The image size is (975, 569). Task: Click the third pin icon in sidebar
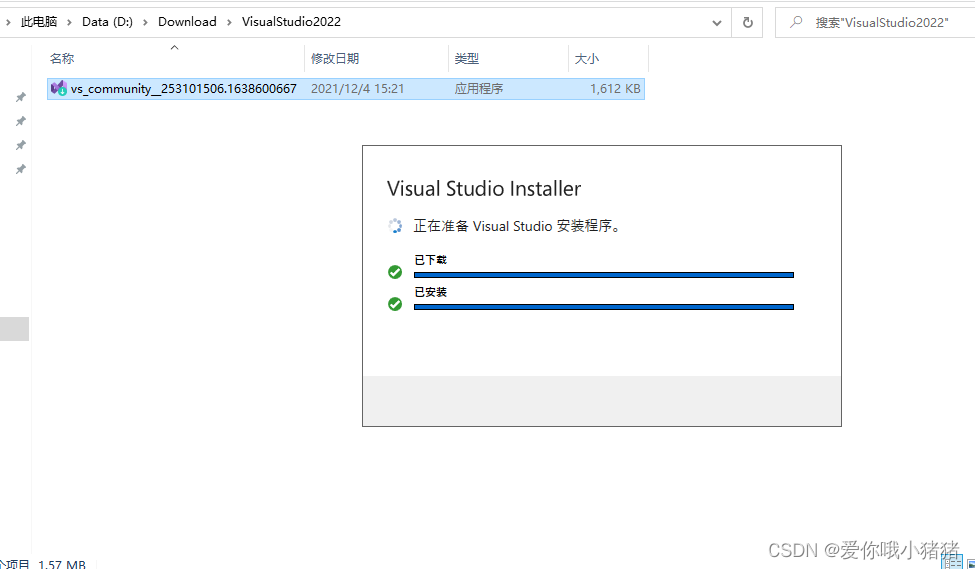click(x=21, y=145)
